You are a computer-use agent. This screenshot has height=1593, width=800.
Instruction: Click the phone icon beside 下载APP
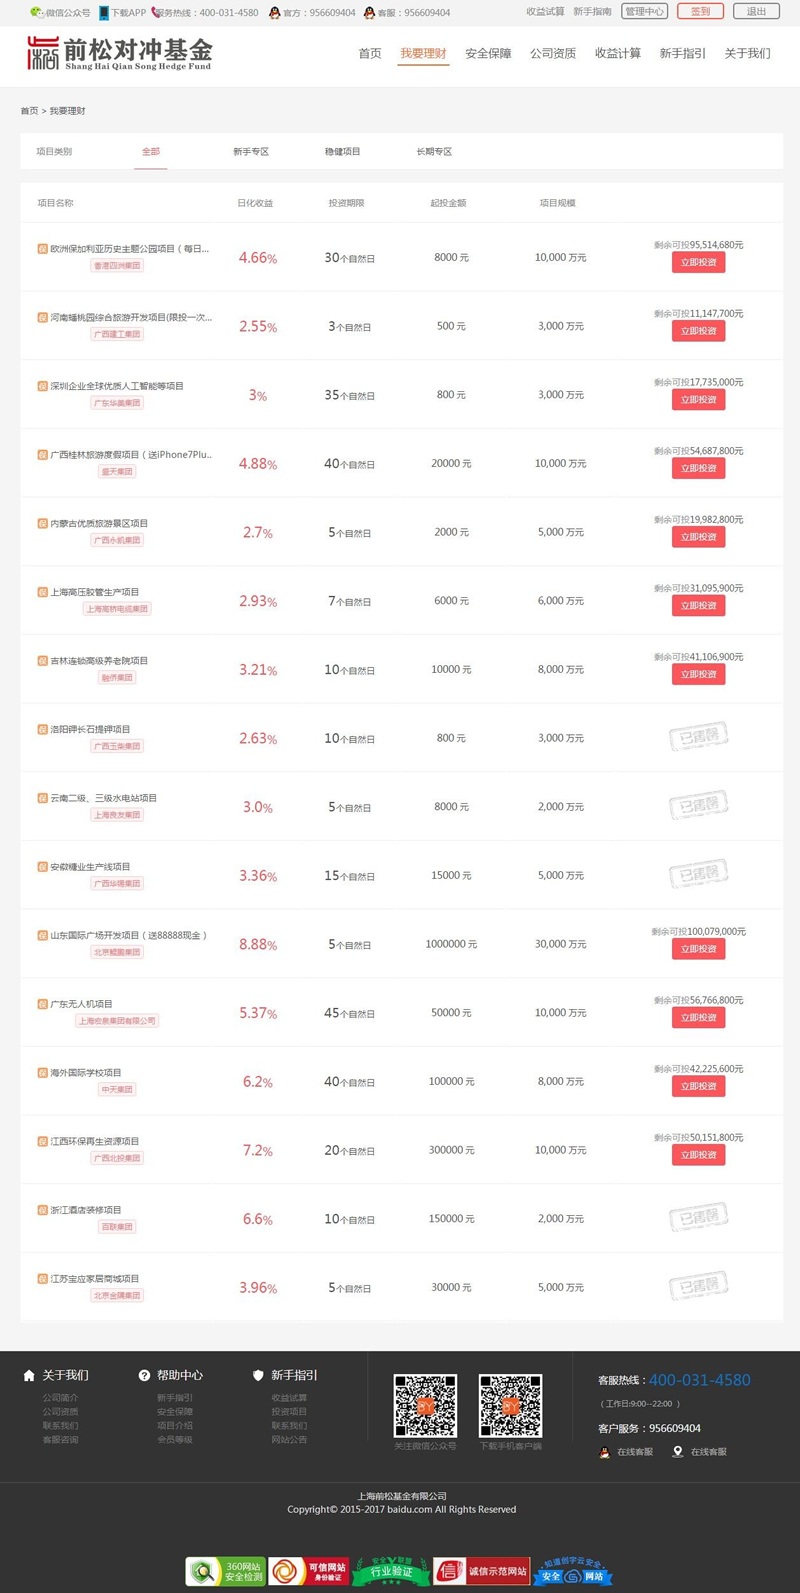(104, 13)
